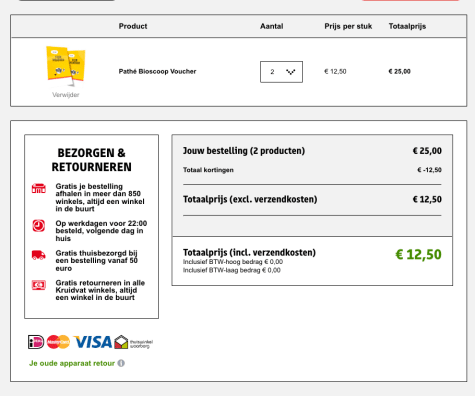
Task: Click the Gratis je bestelling afhalen text
Action: click(x=100, y=197)
